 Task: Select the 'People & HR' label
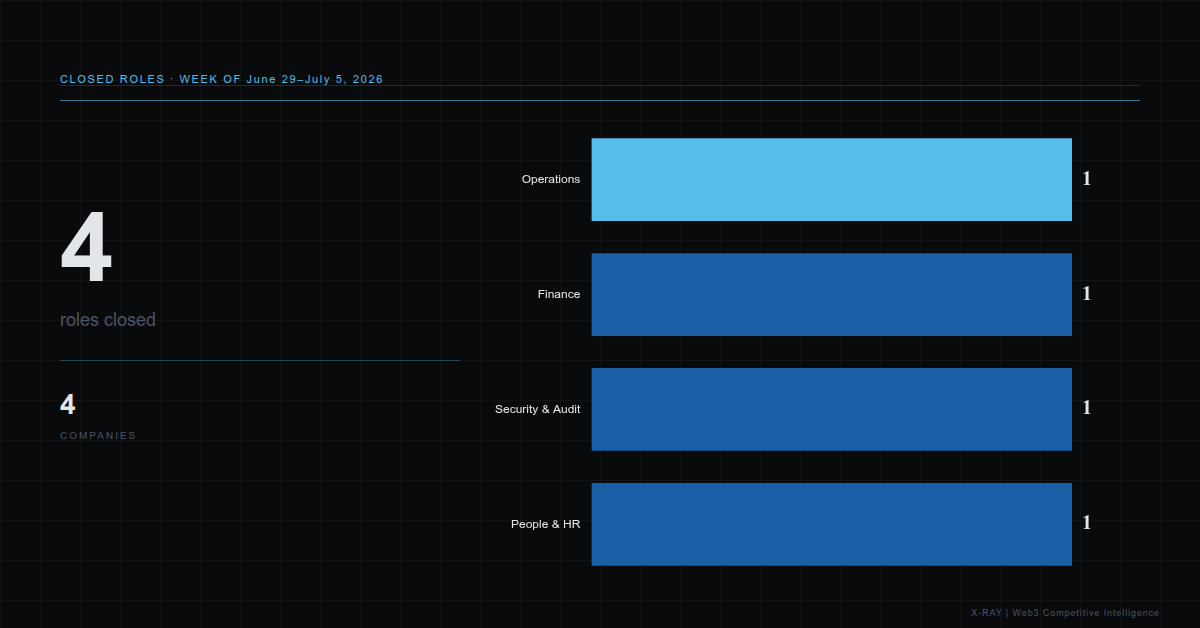pyautogui.click(x=546, y=524)
